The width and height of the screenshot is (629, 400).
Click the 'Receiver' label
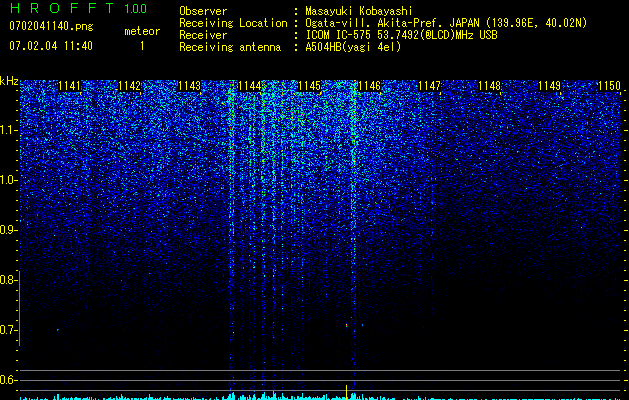203,35
